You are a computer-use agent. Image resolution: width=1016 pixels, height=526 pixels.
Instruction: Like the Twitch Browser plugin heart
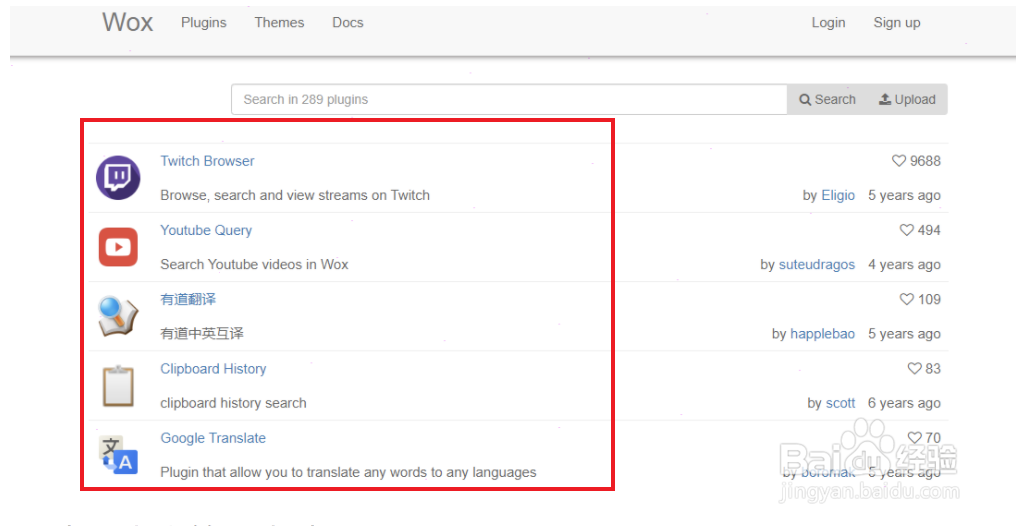pos(899,161)
